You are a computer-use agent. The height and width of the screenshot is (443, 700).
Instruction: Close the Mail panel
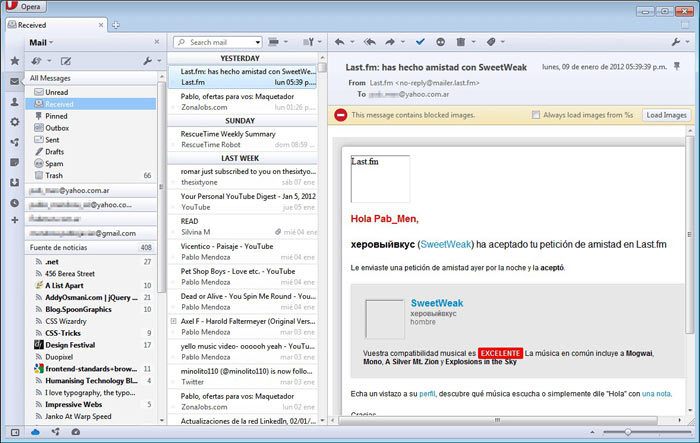pyautogui.click(x=157, y=42)
